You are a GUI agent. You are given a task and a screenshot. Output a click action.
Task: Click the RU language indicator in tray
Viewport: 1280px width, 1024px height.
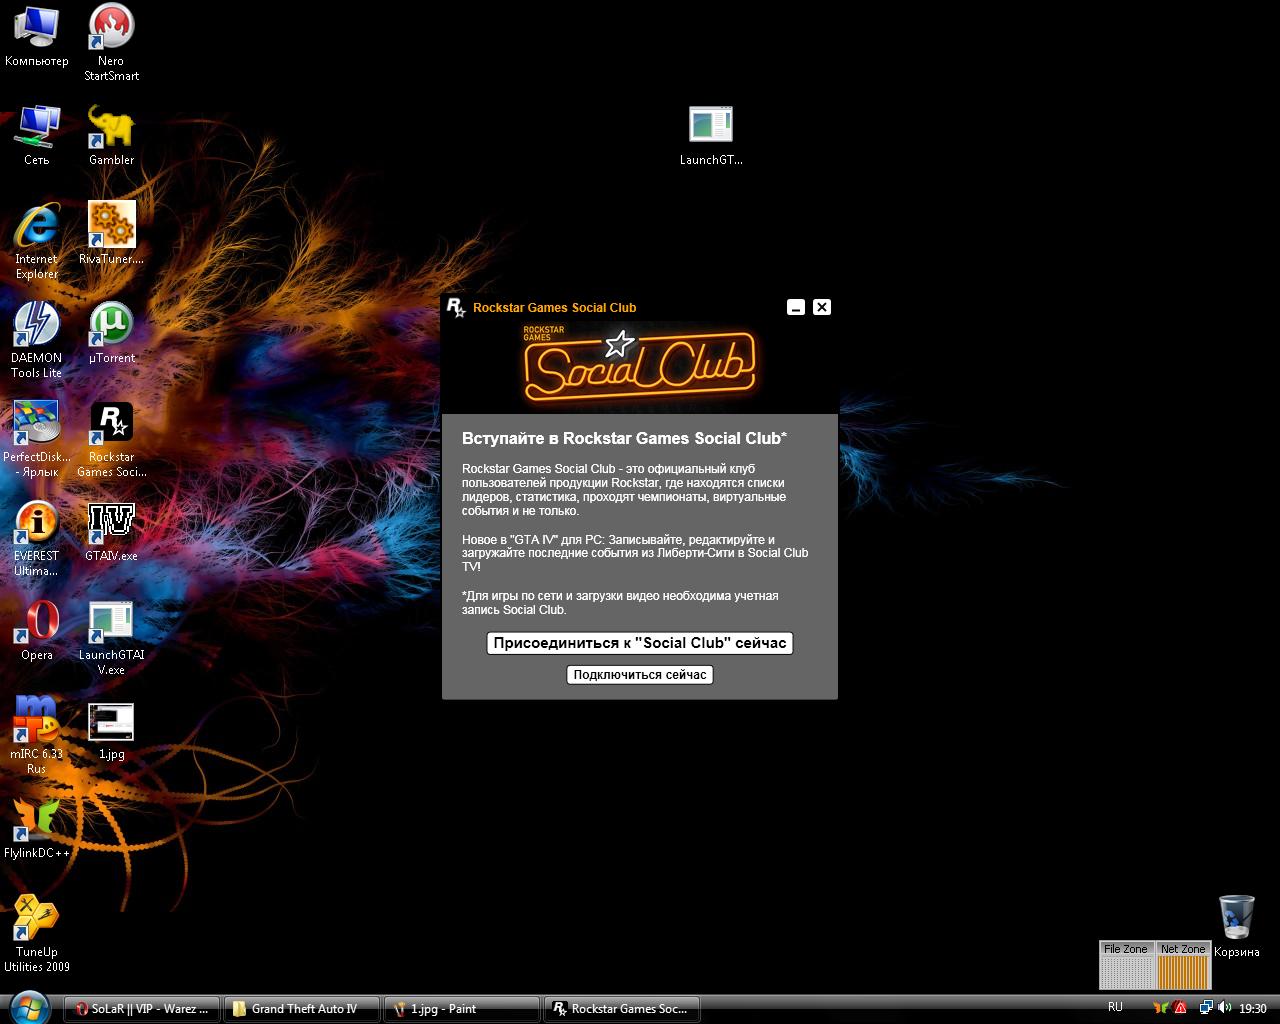pos(1115,1007)
